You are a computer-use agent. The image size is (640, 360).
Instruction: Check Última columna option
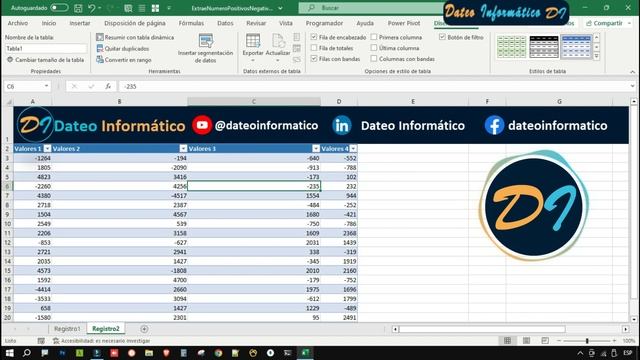tap(374, 48)
